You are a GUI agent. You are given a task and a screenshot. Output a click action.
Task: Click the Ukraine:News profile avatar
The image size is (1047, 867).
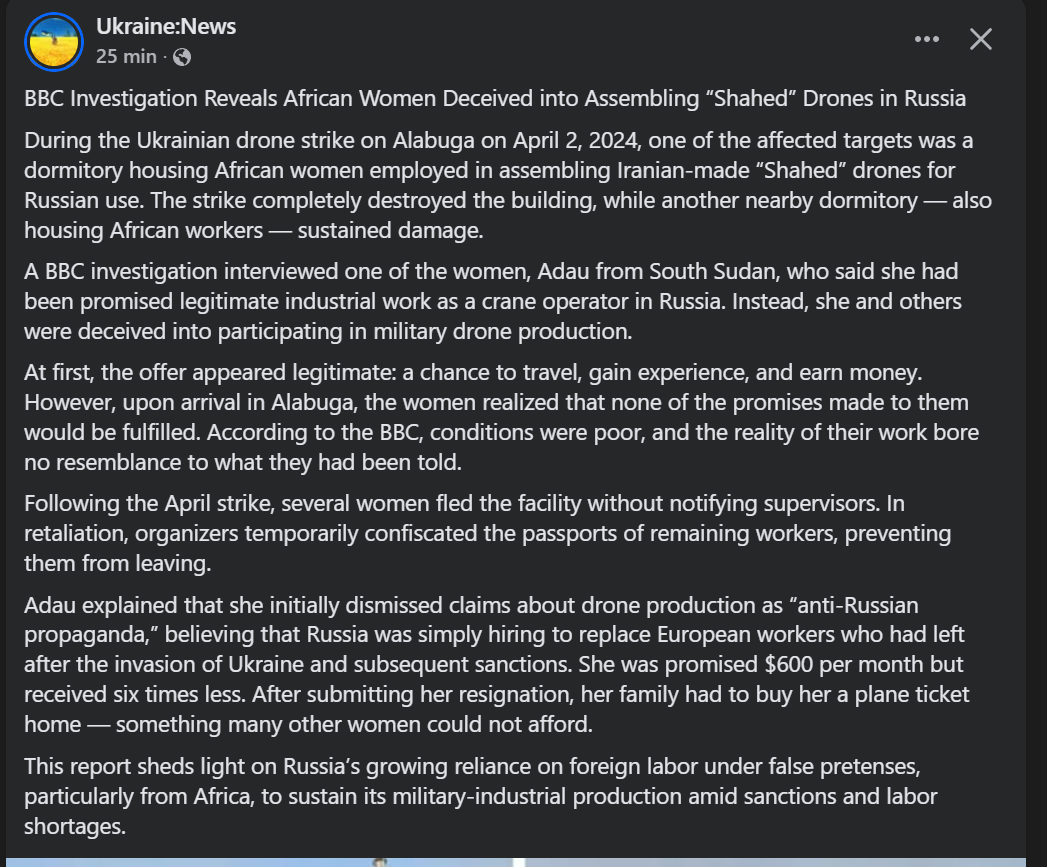point(53,41)
